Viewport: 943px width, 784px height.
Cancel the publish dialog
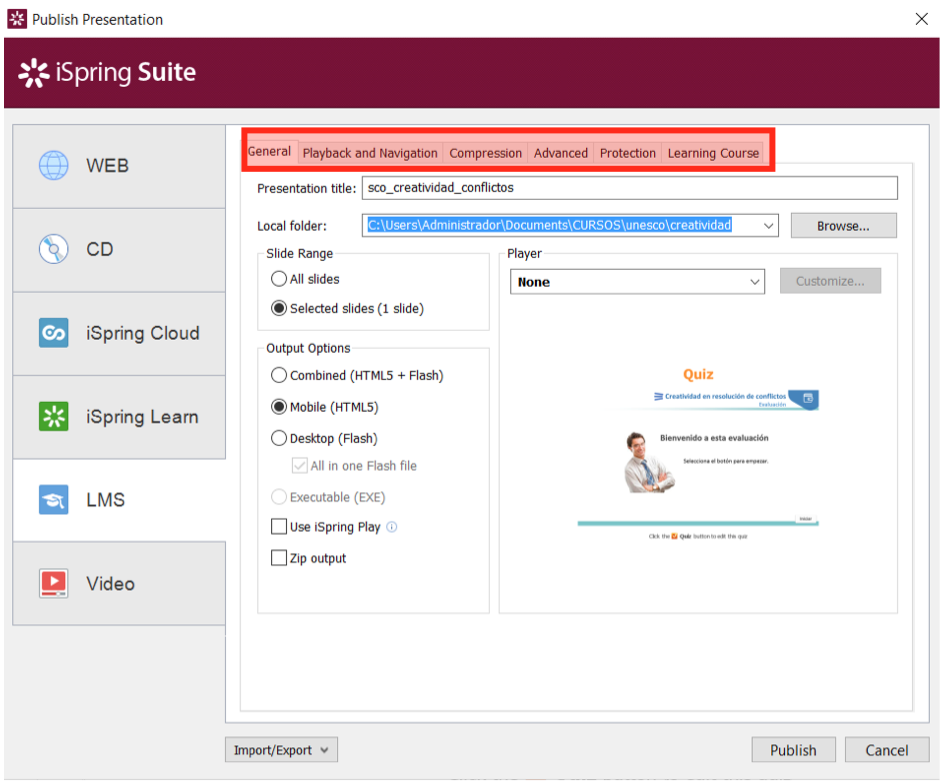(886, 750)
